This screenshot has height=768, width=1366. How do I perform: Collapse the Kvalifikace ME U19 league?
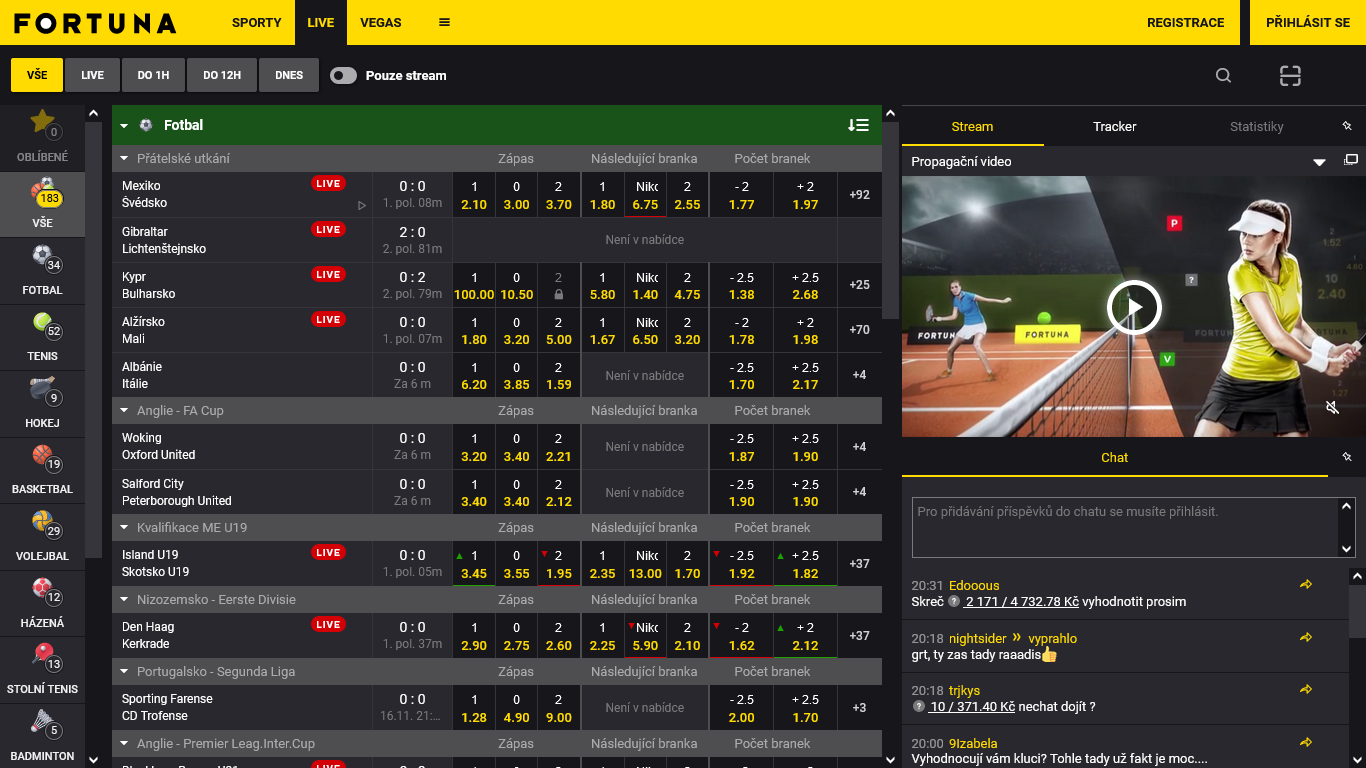(x=125, y=528)
